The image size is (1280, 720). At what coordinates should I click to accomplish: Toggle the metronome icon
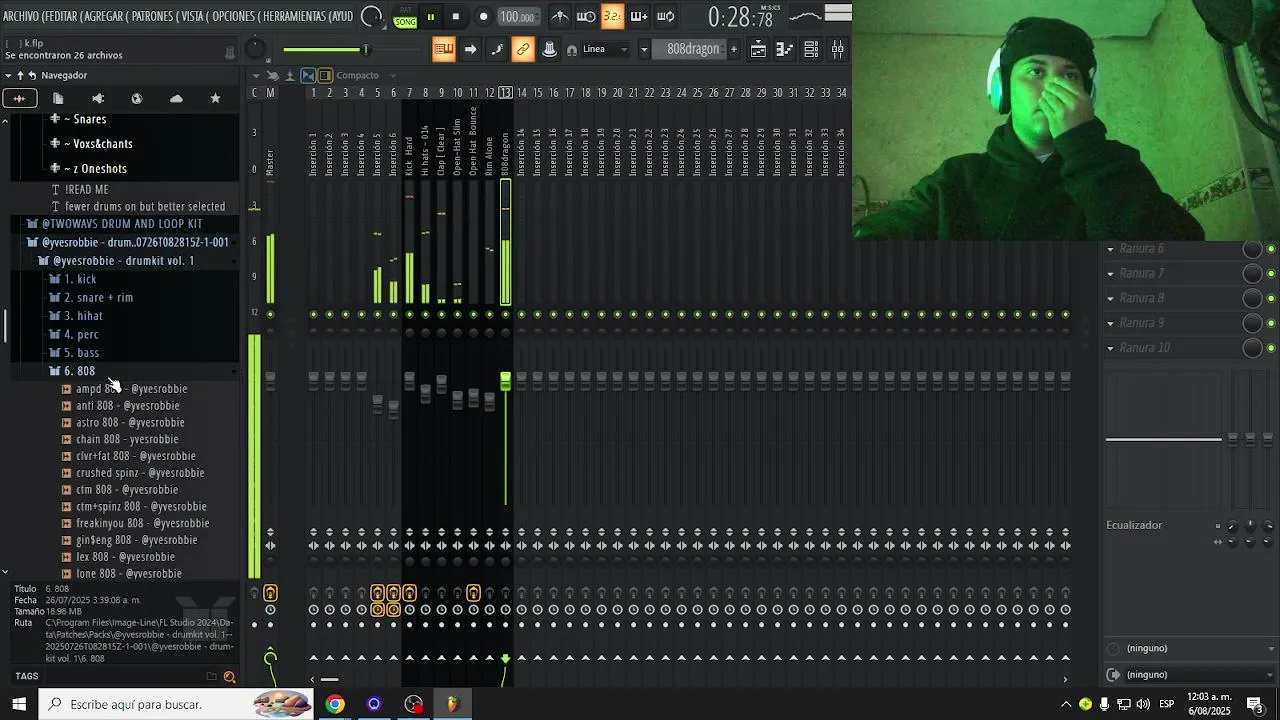click(x=560, y=17)
